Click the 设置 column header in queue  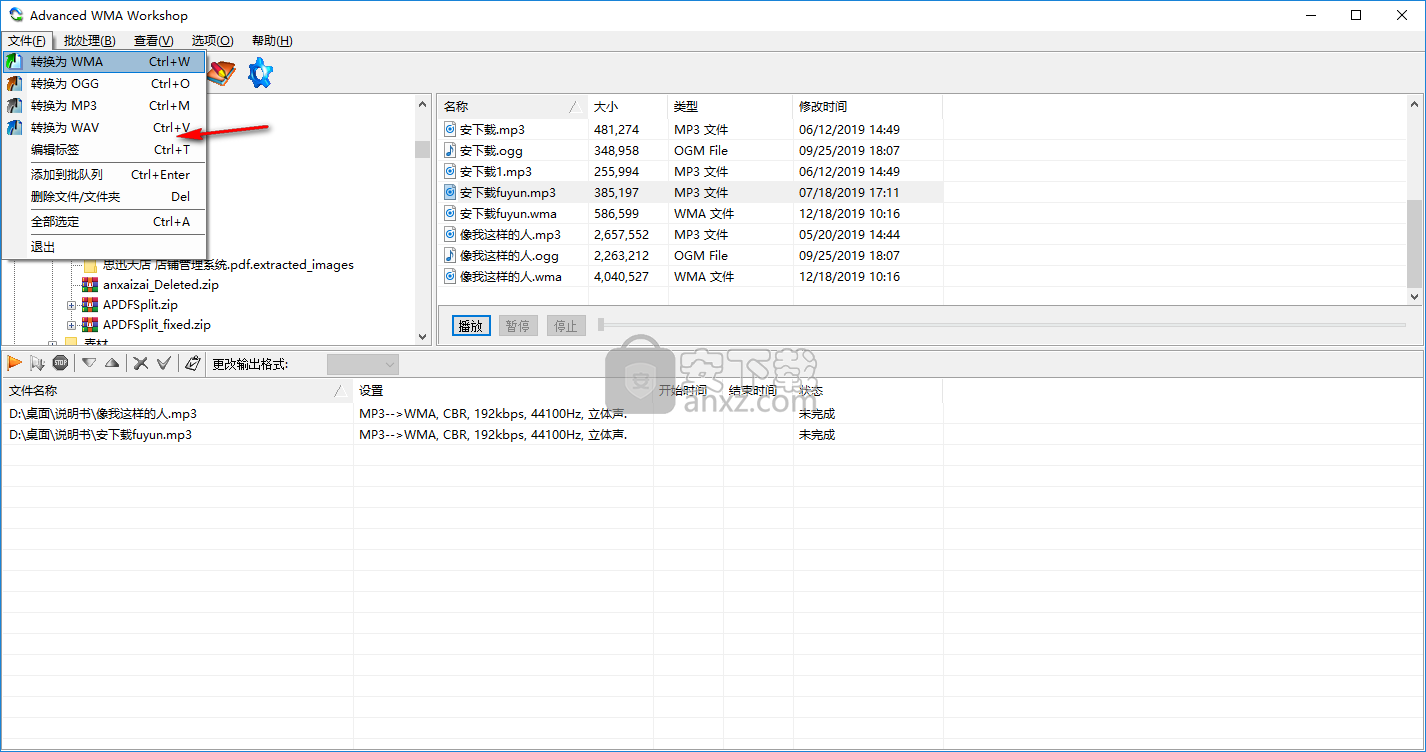click(503, 391)
